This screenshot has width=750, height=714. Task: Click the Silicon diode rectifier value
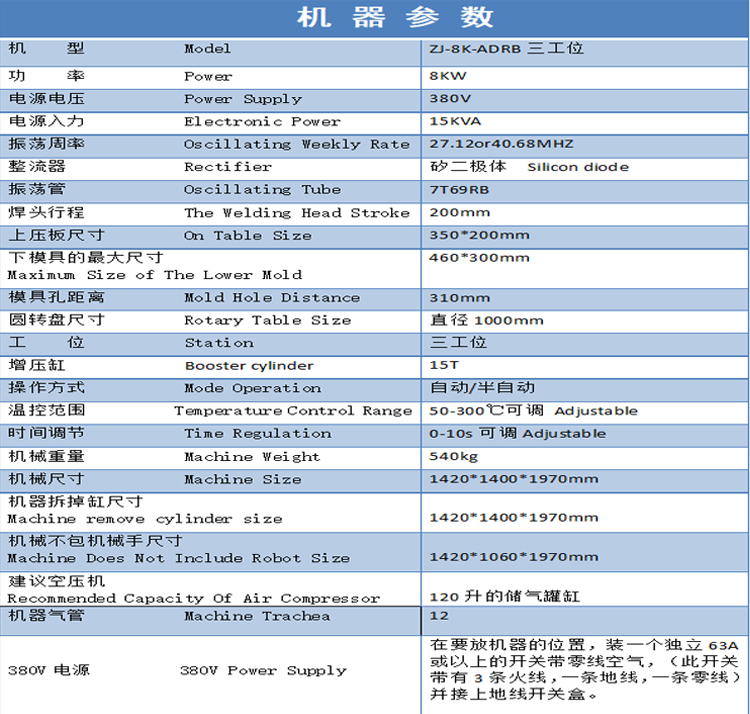click(x=578, y=167)
